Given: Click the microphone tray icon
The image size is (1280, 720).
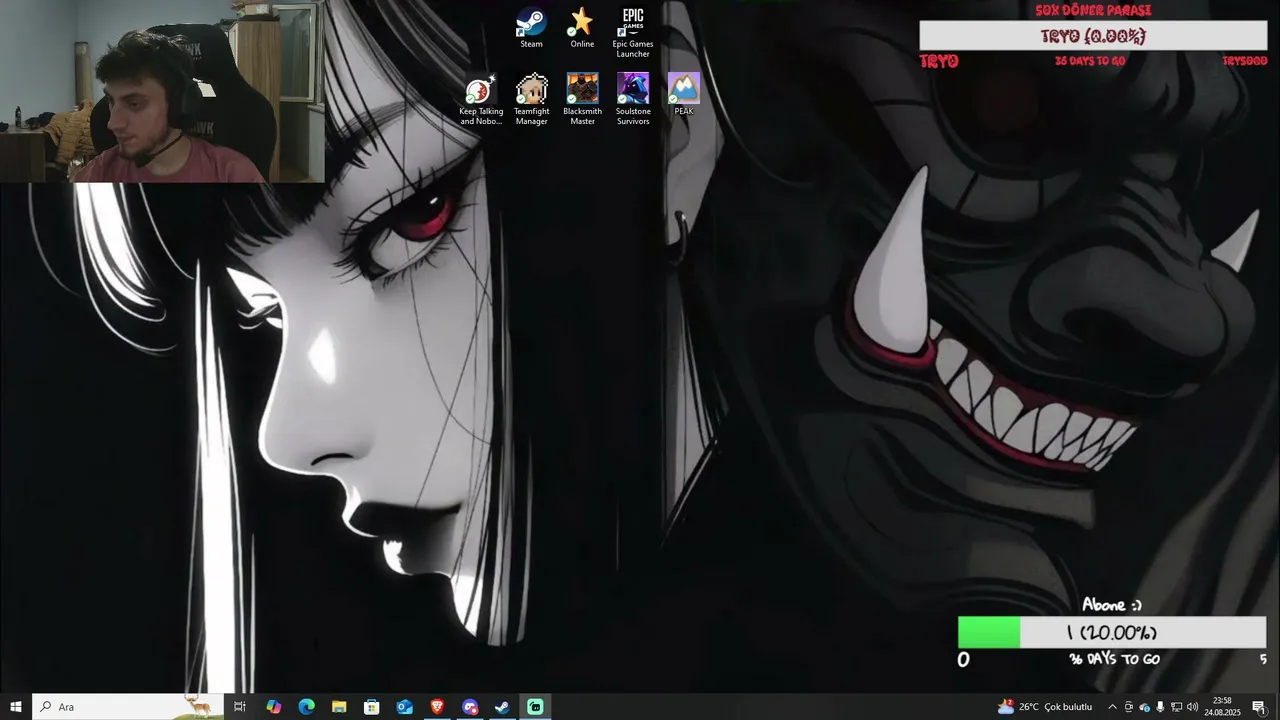Looking at the screenshot, I should [x=1160, y=707].
